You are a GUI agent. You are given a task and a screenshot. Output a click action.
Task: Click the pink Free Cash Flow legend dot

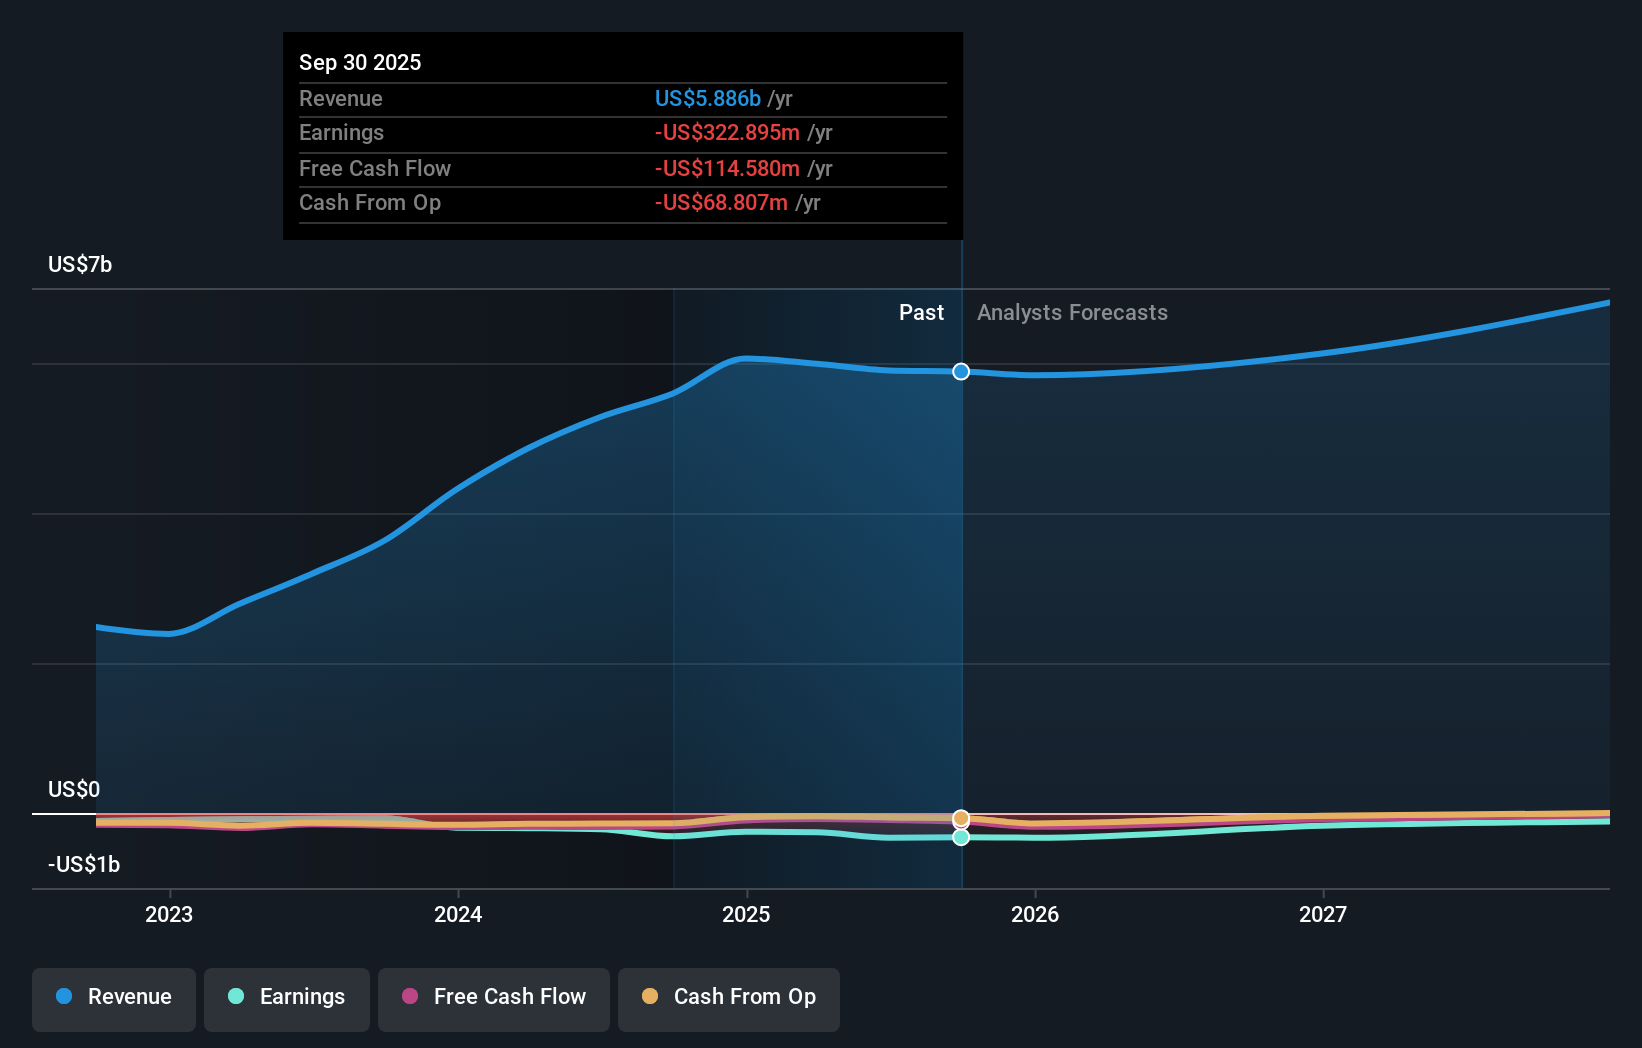point(408,997)
